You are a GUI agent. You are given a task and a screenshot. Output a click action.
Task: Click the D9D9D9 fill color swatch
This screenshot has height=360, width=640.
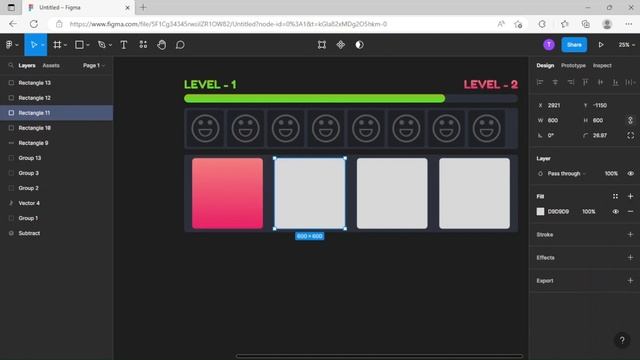[540, 211]
